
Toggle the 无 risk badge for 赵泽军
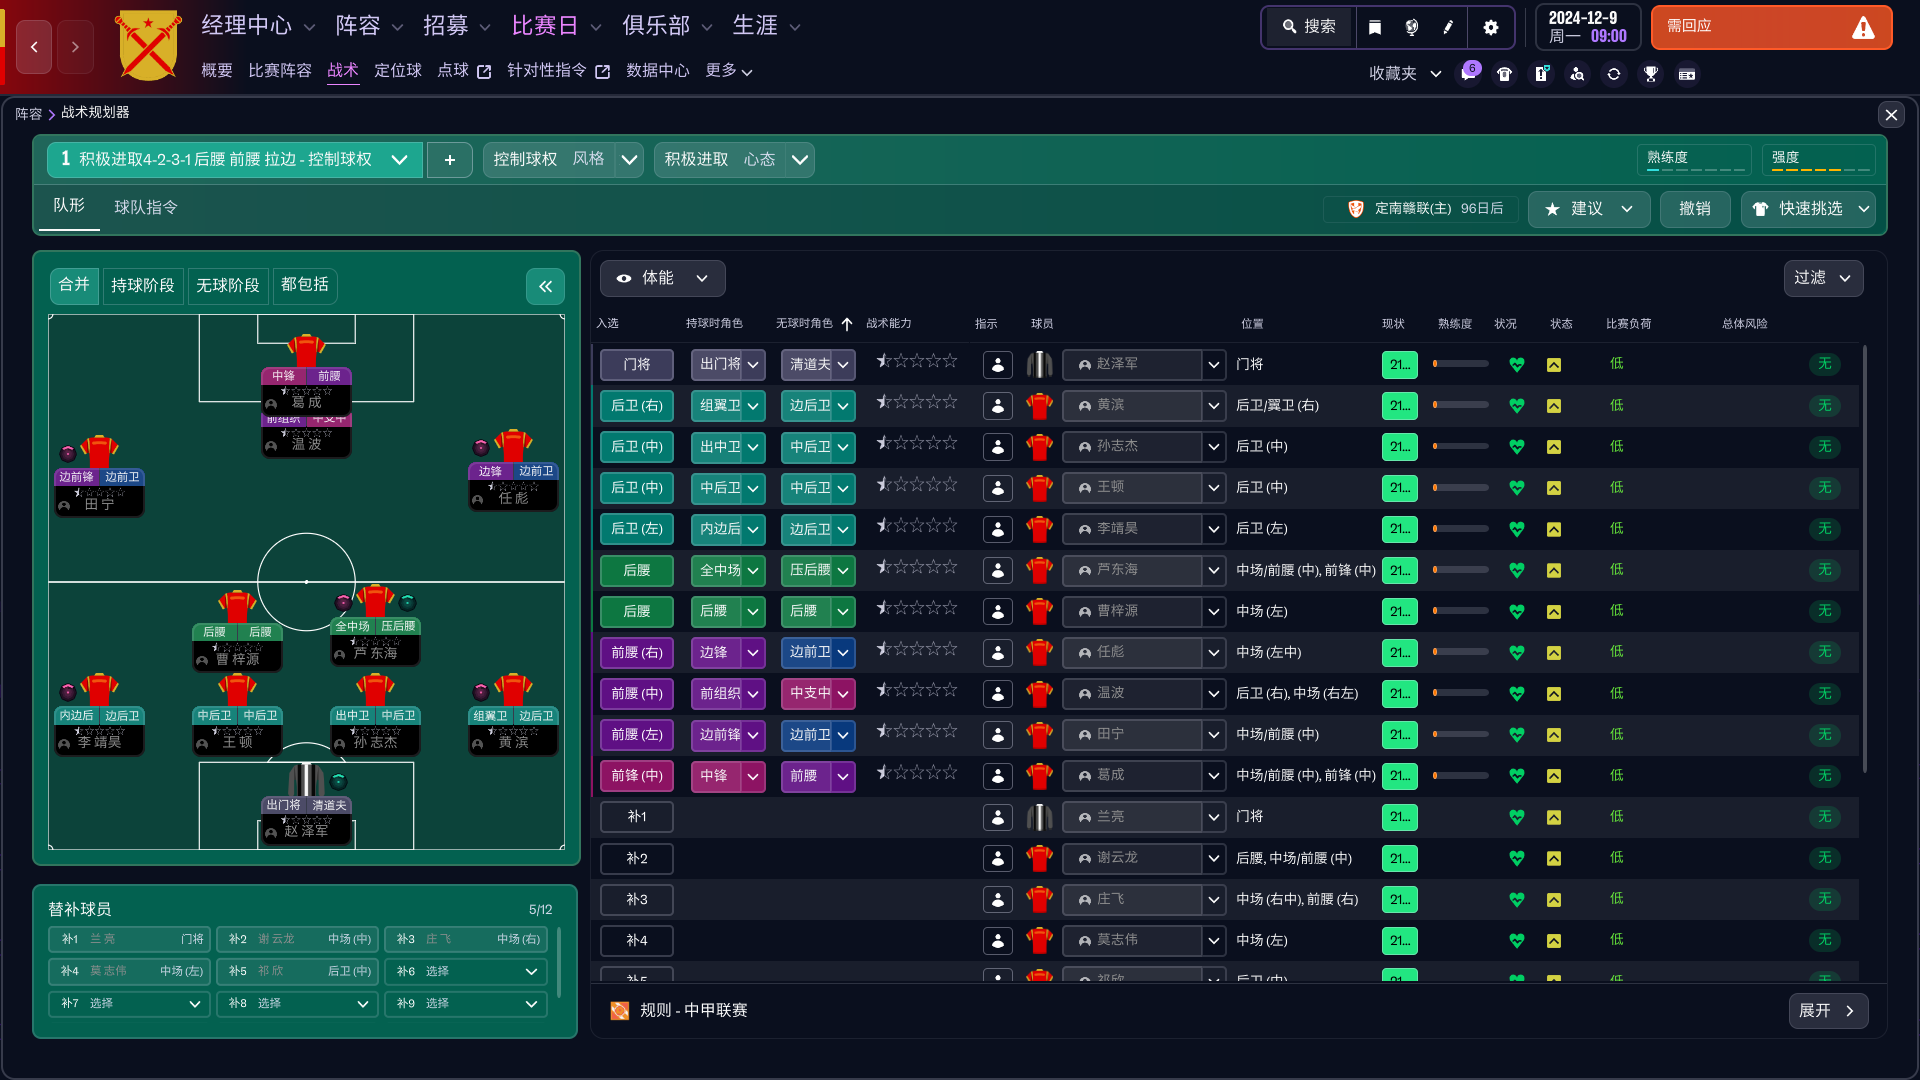(1824, 364)
